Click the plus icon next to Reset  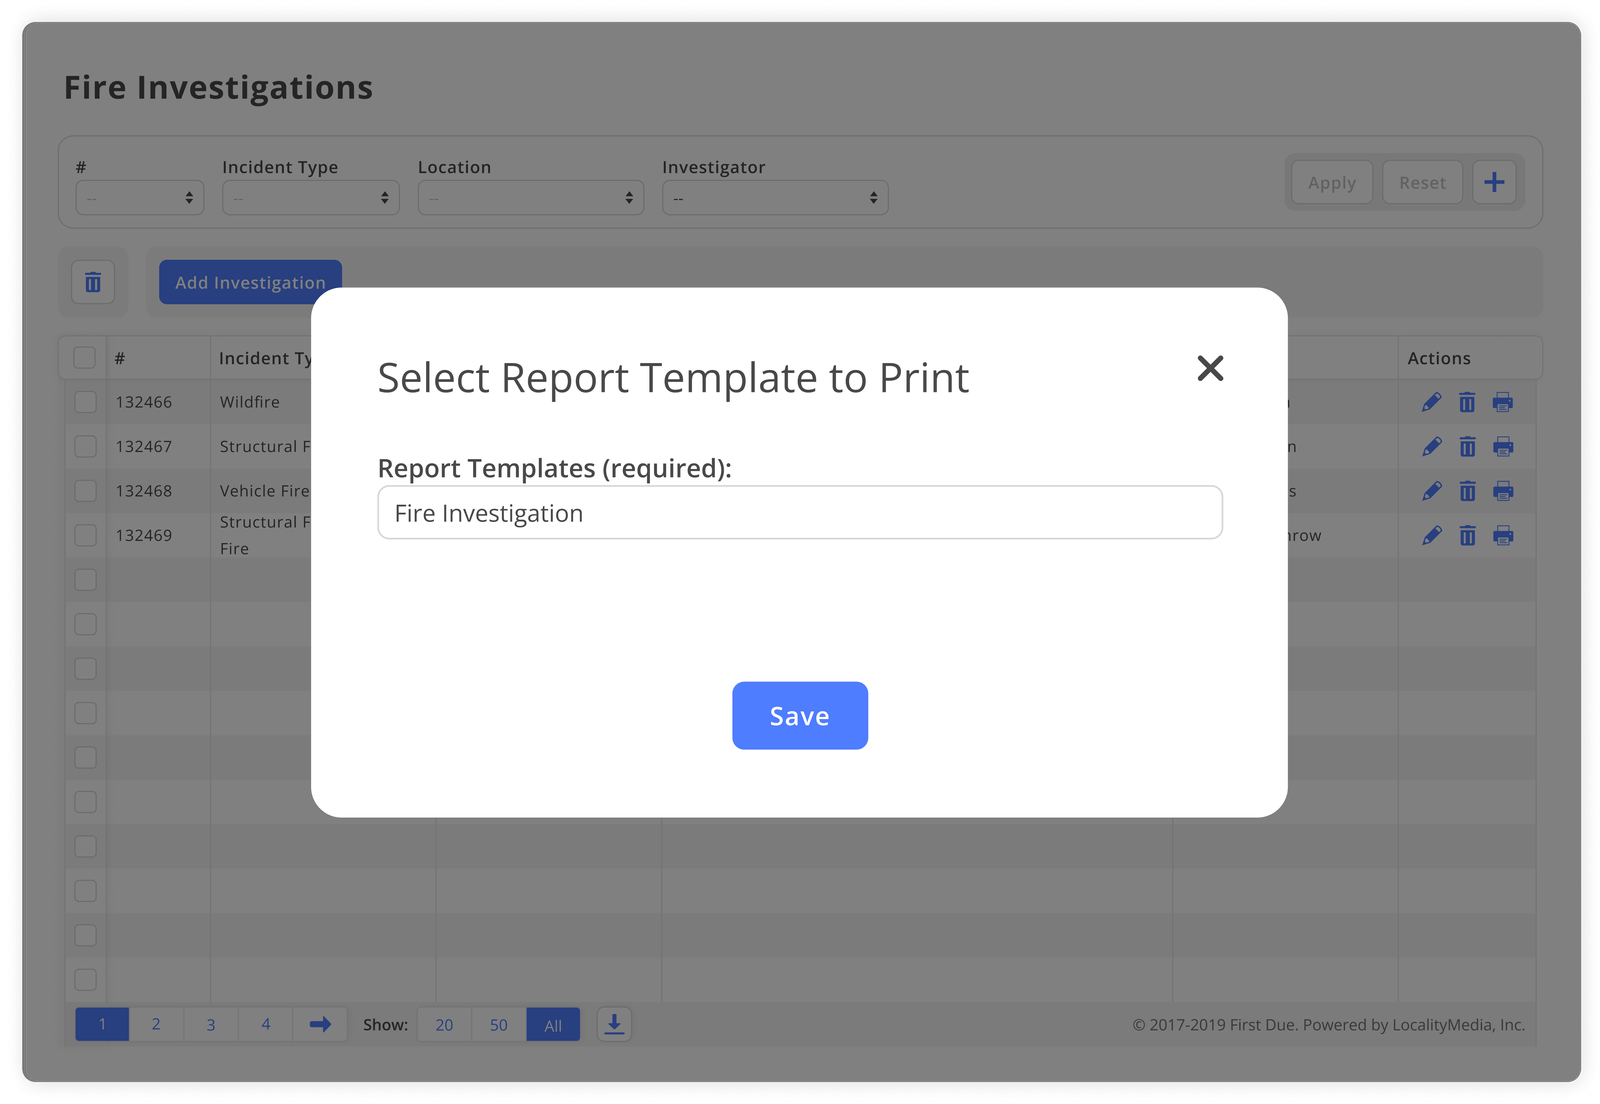pyautogui.click(x=1494, y=182)
